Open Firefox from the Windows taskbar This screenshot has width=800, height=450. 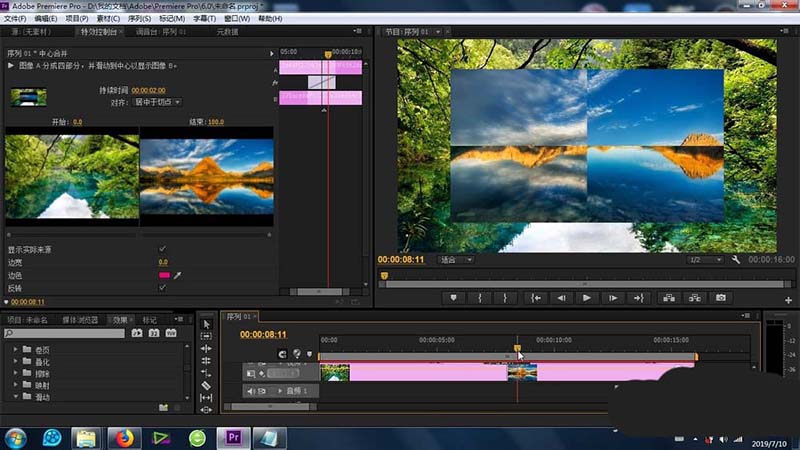(122, 437)
